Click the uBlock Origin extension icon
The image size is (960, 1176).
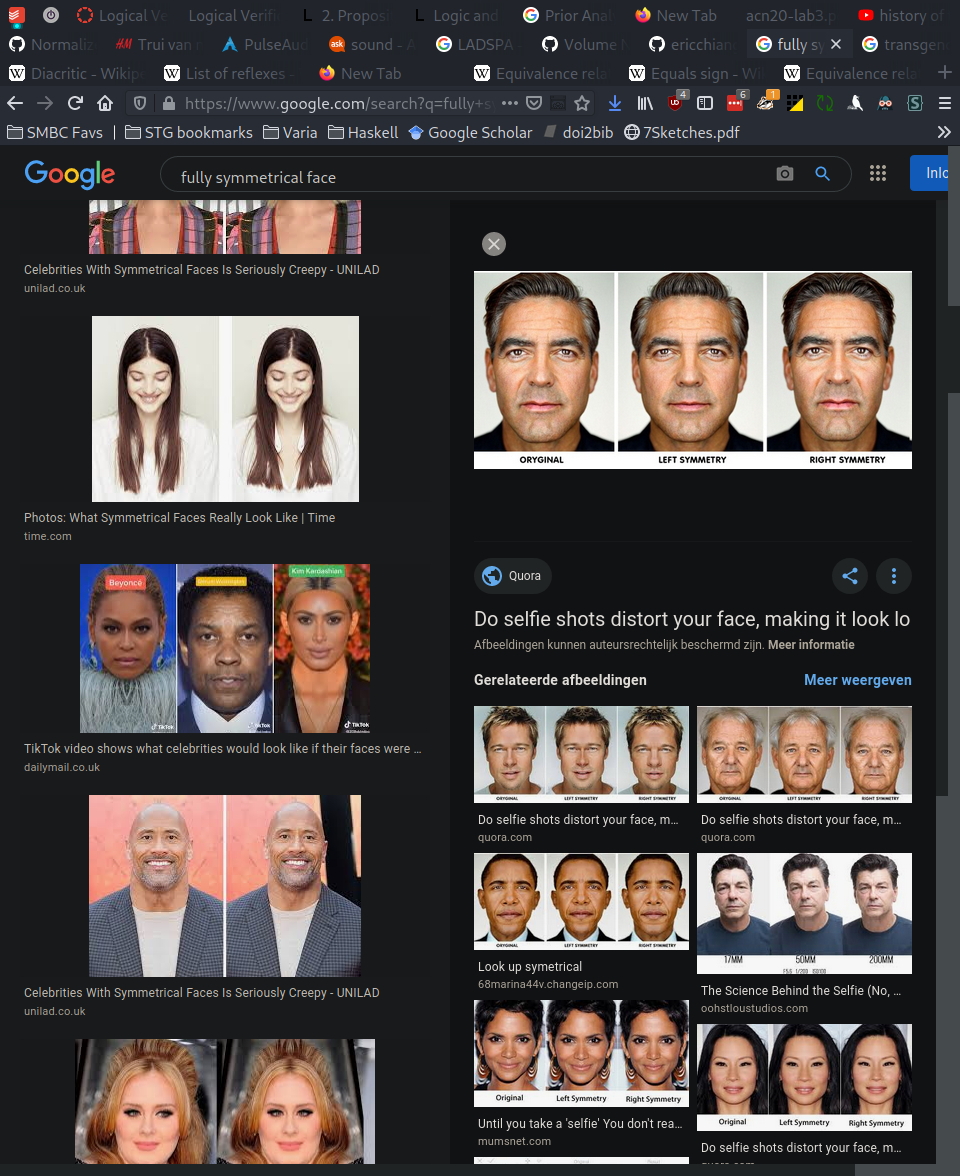[x=677, y=103]
